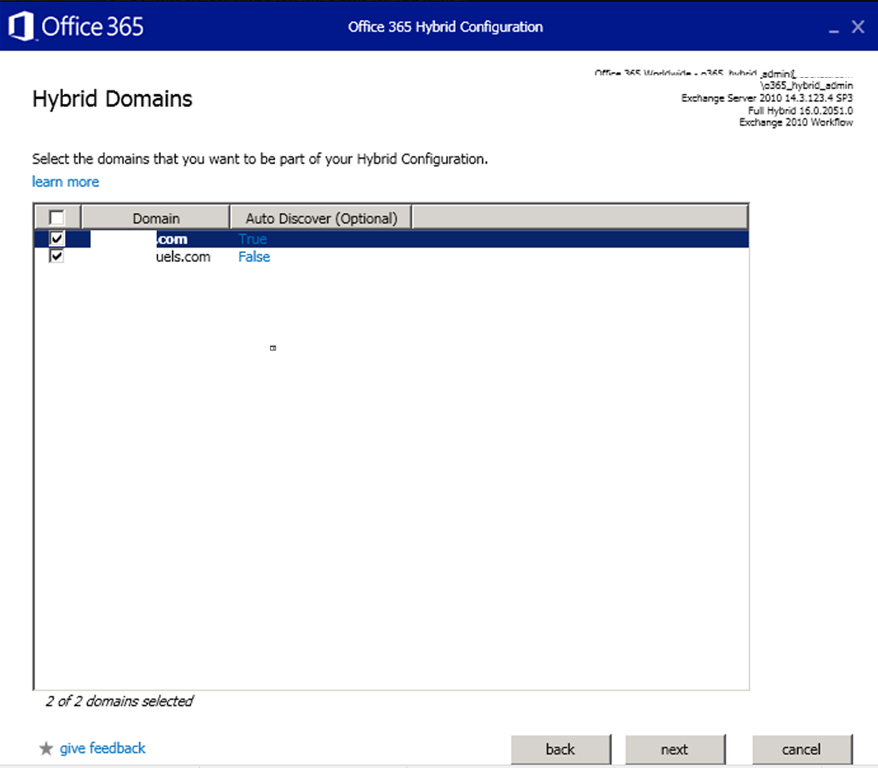878x768 pixels.
Task: Click the 'Select the domains' instruction text
Action: point(260,159)
